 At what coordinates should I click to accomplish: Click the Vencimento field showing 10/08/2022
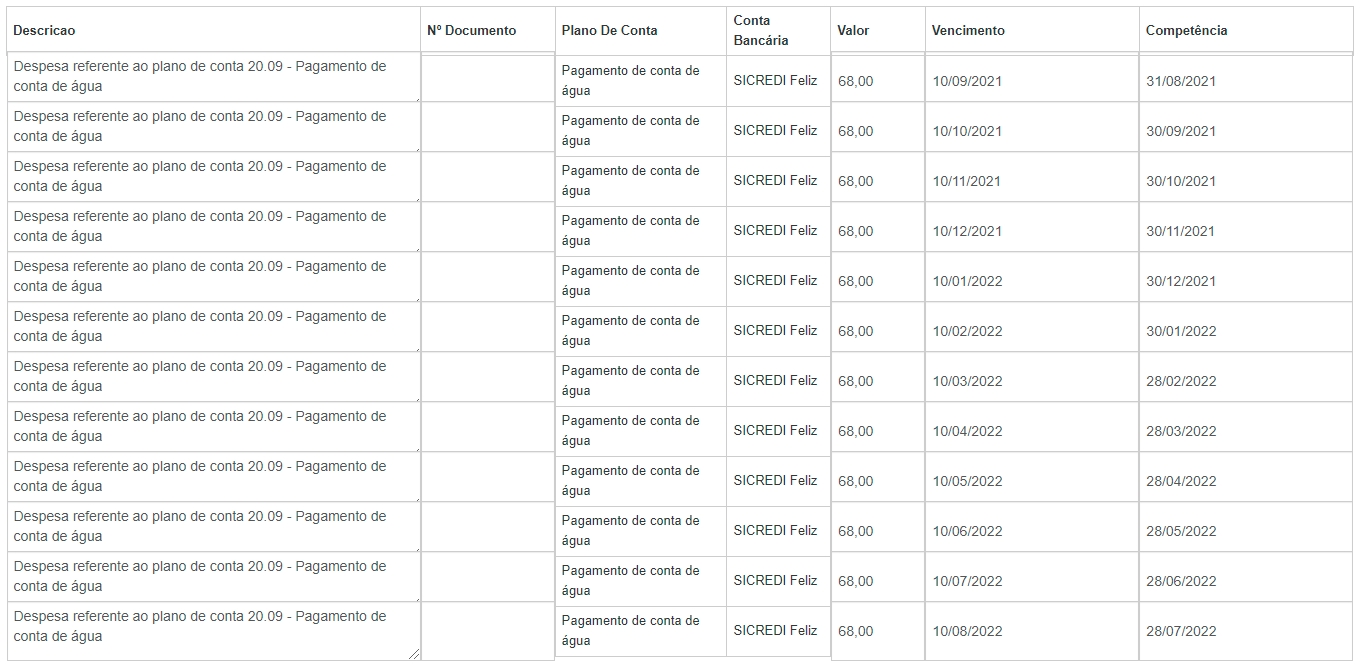tap(1030, 631)
